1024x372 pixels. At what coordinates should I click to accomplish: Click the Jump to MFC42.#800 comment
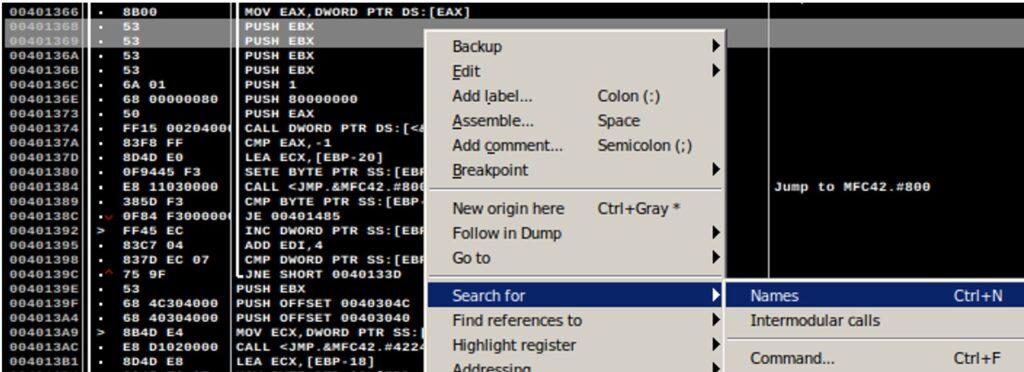click(852, 187)
